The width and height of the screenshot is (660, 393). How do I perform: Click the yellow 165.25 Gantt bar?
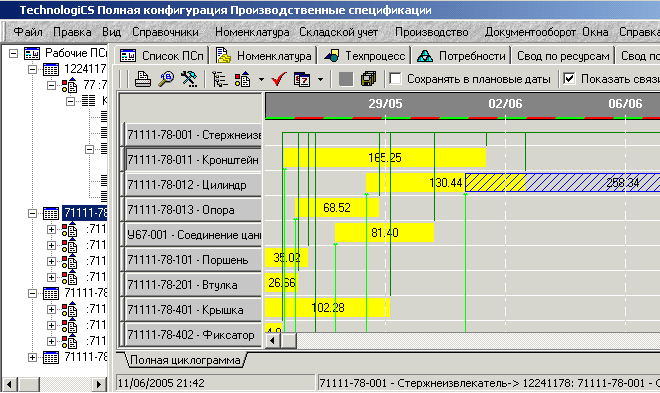point(385,158)
